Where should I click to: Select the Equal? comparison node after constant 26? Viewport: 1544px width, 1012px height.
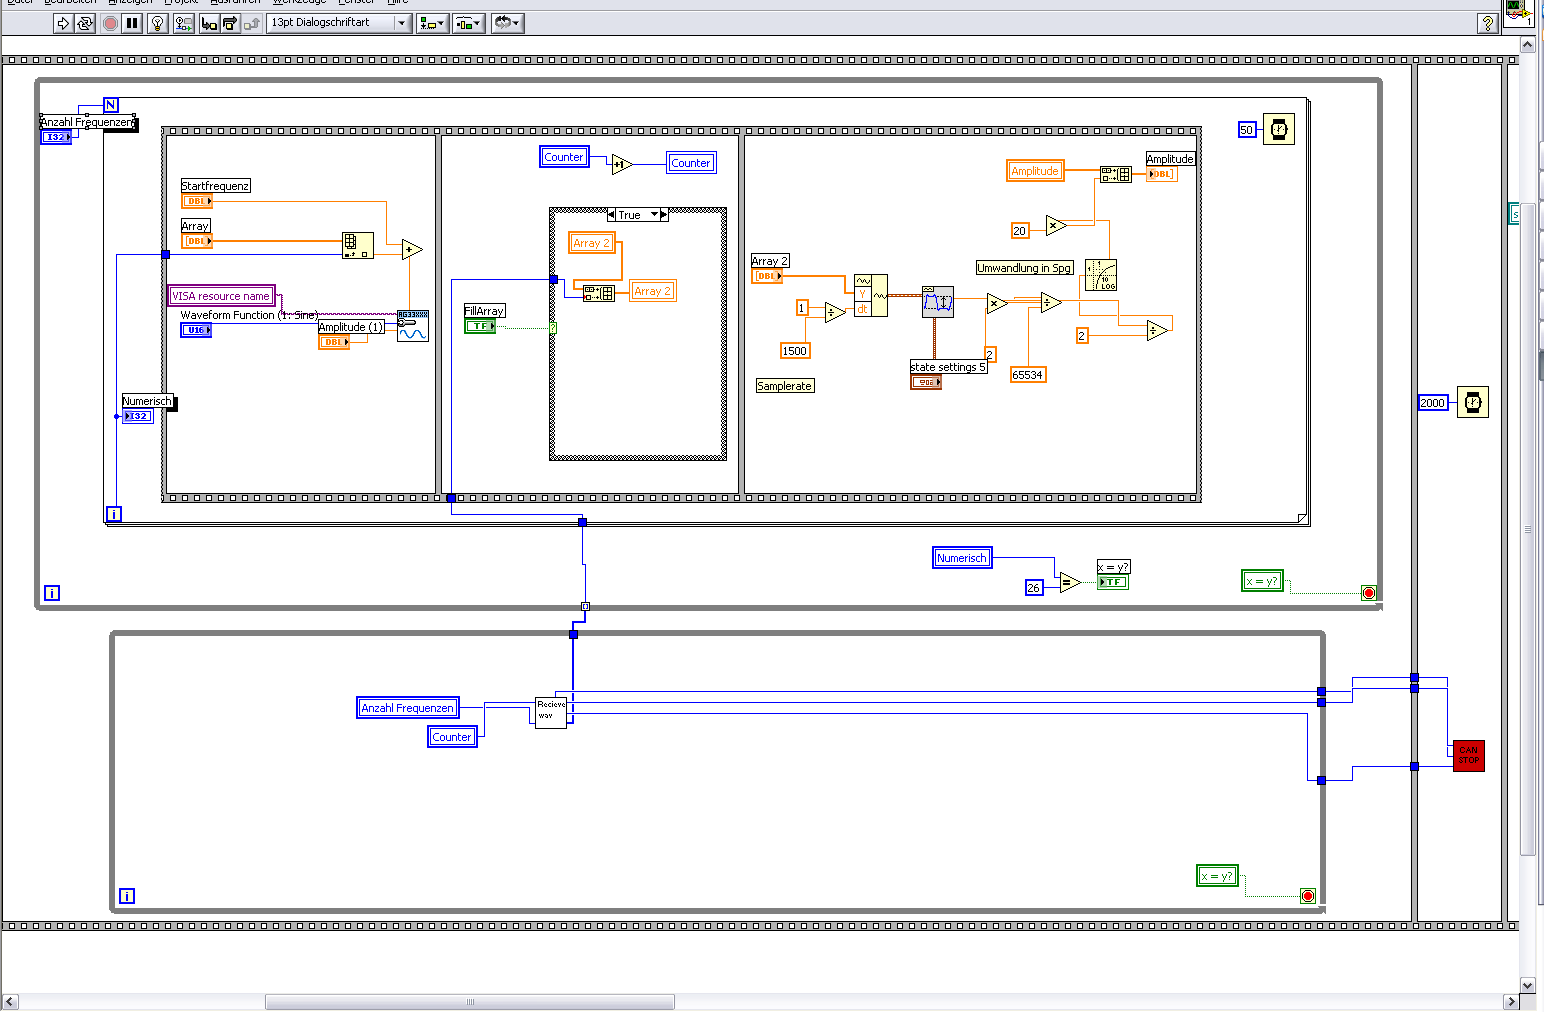point(1070,582)
